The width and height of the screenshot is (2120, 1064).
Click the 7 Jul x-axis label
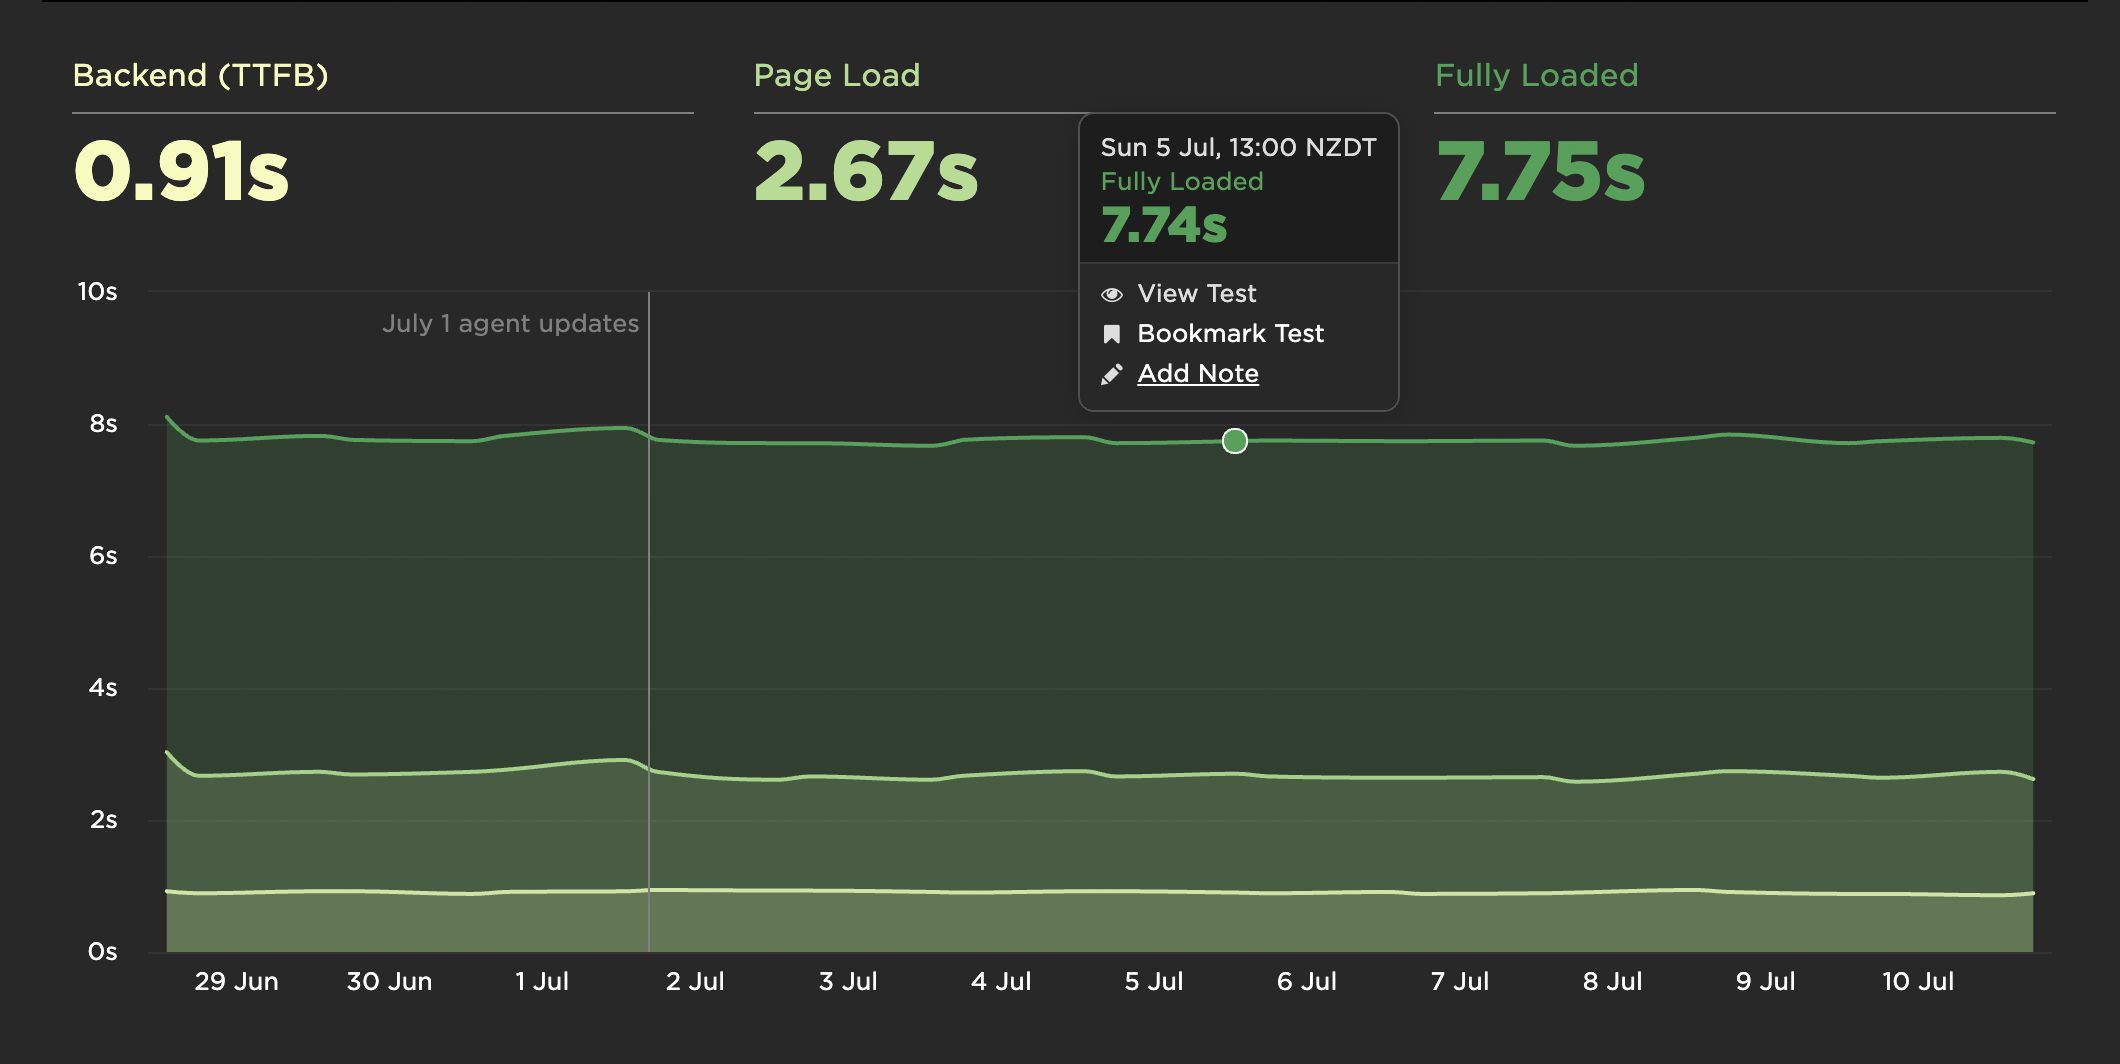1460,981
